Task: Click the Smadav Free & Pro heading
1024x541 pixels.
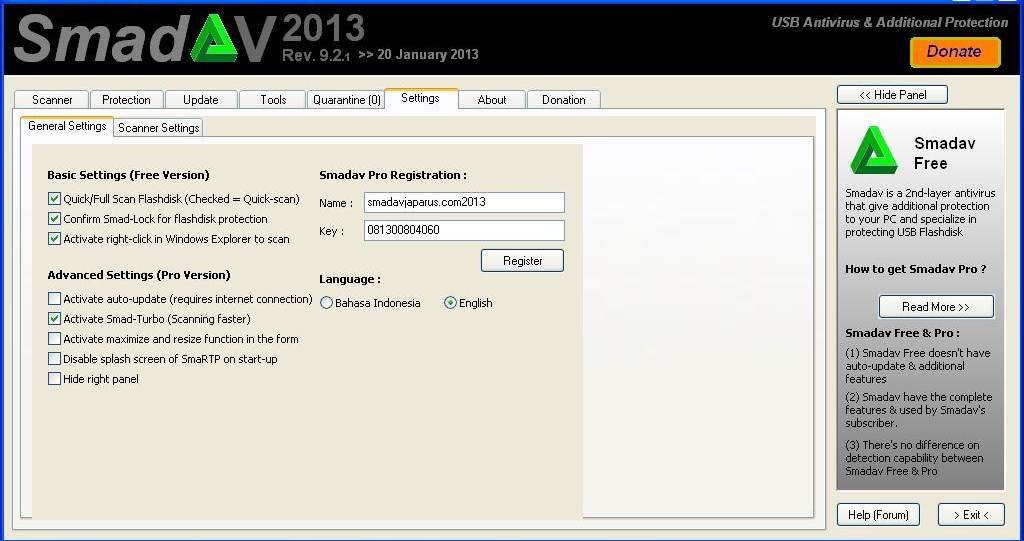Action: [903, 333]
